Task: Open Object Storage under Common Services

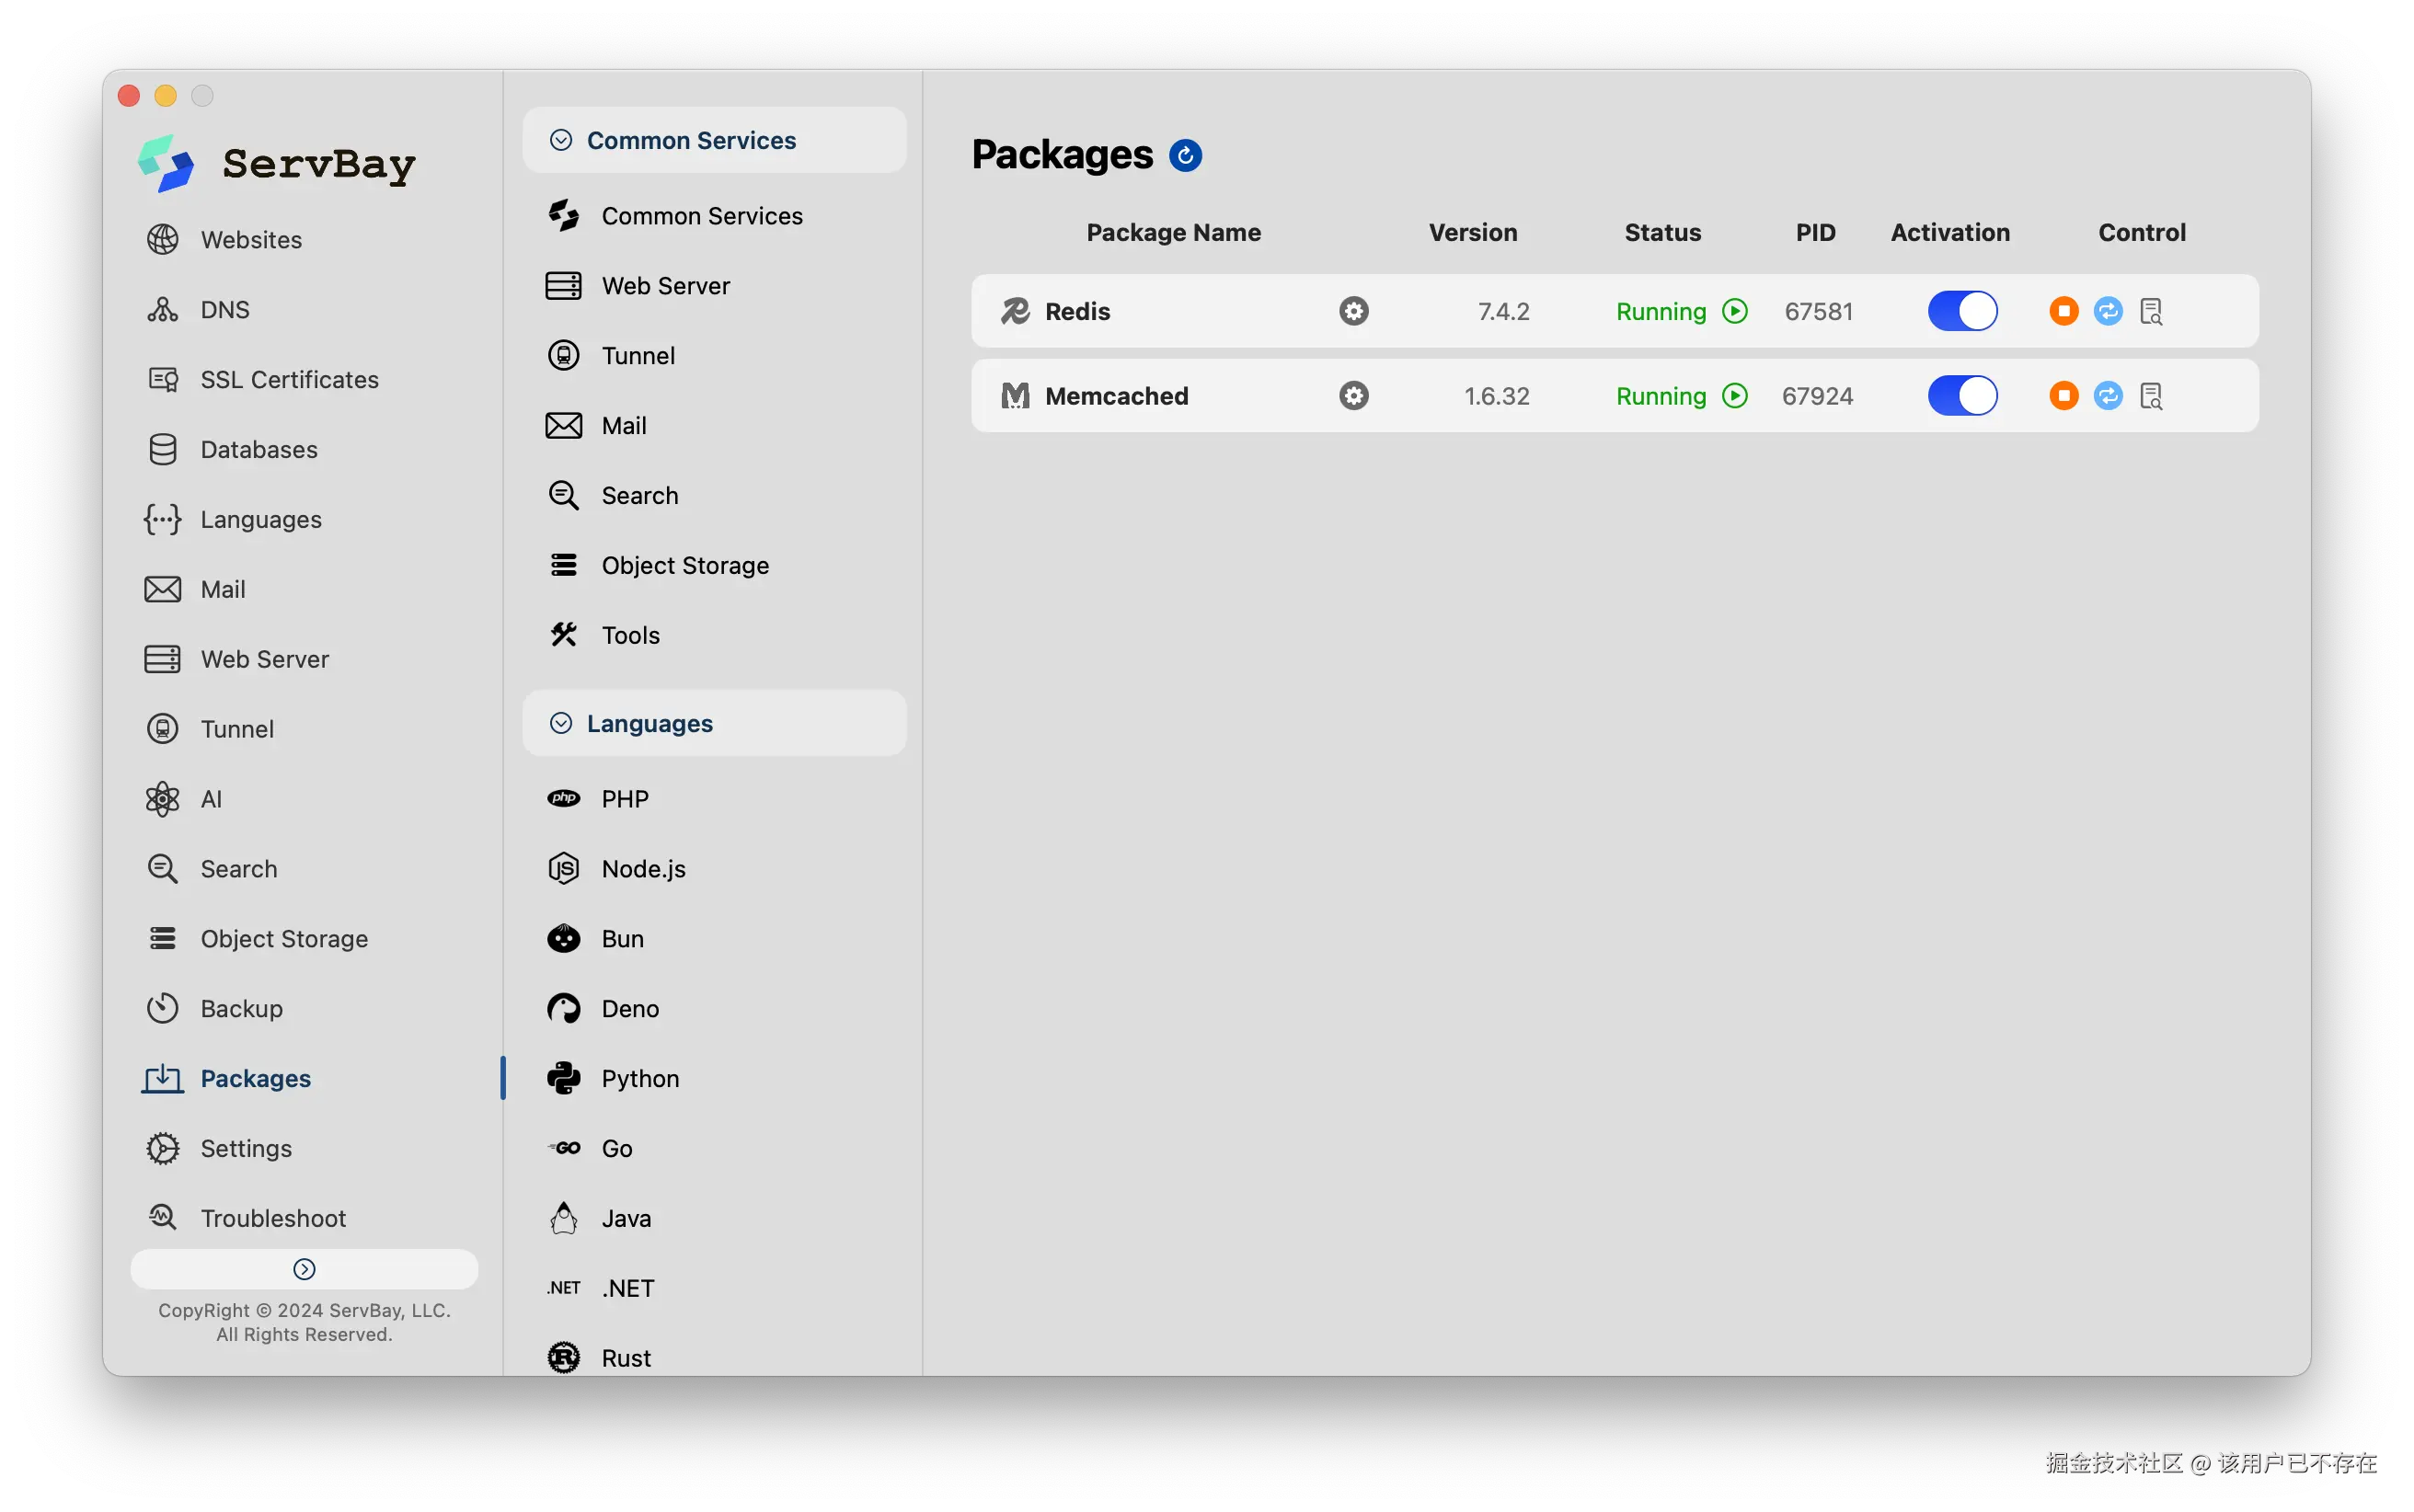Action: (x=685, y=566)
